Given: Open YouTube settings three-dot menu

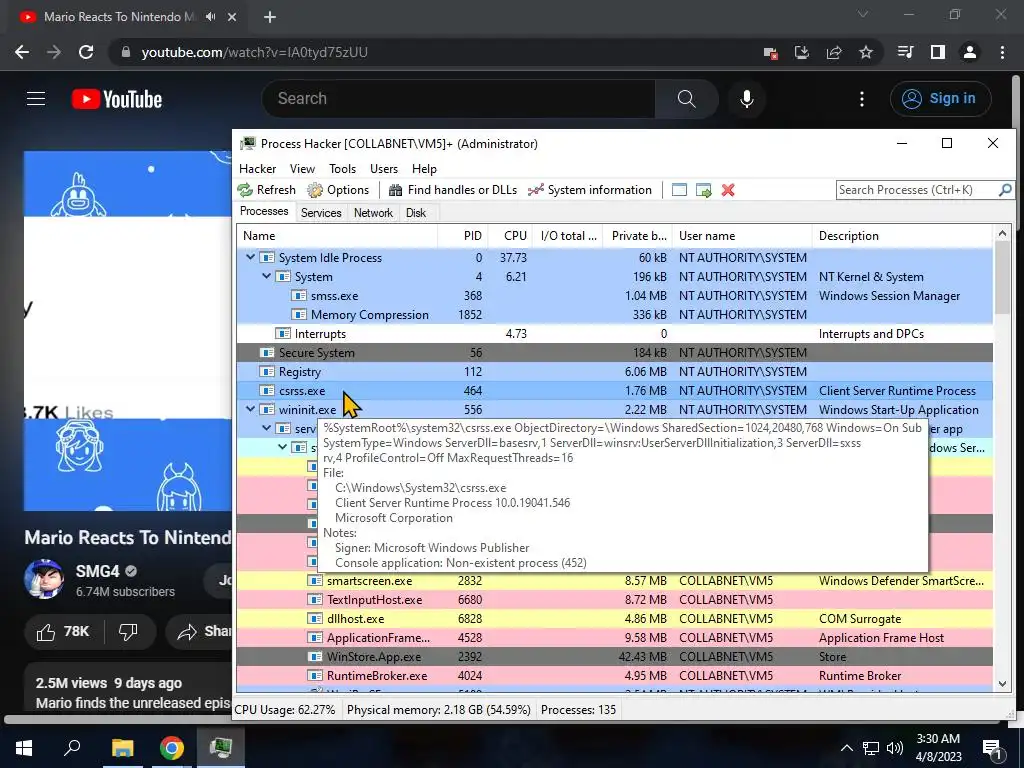Looking at the screenshot, I should pos(862,99).
